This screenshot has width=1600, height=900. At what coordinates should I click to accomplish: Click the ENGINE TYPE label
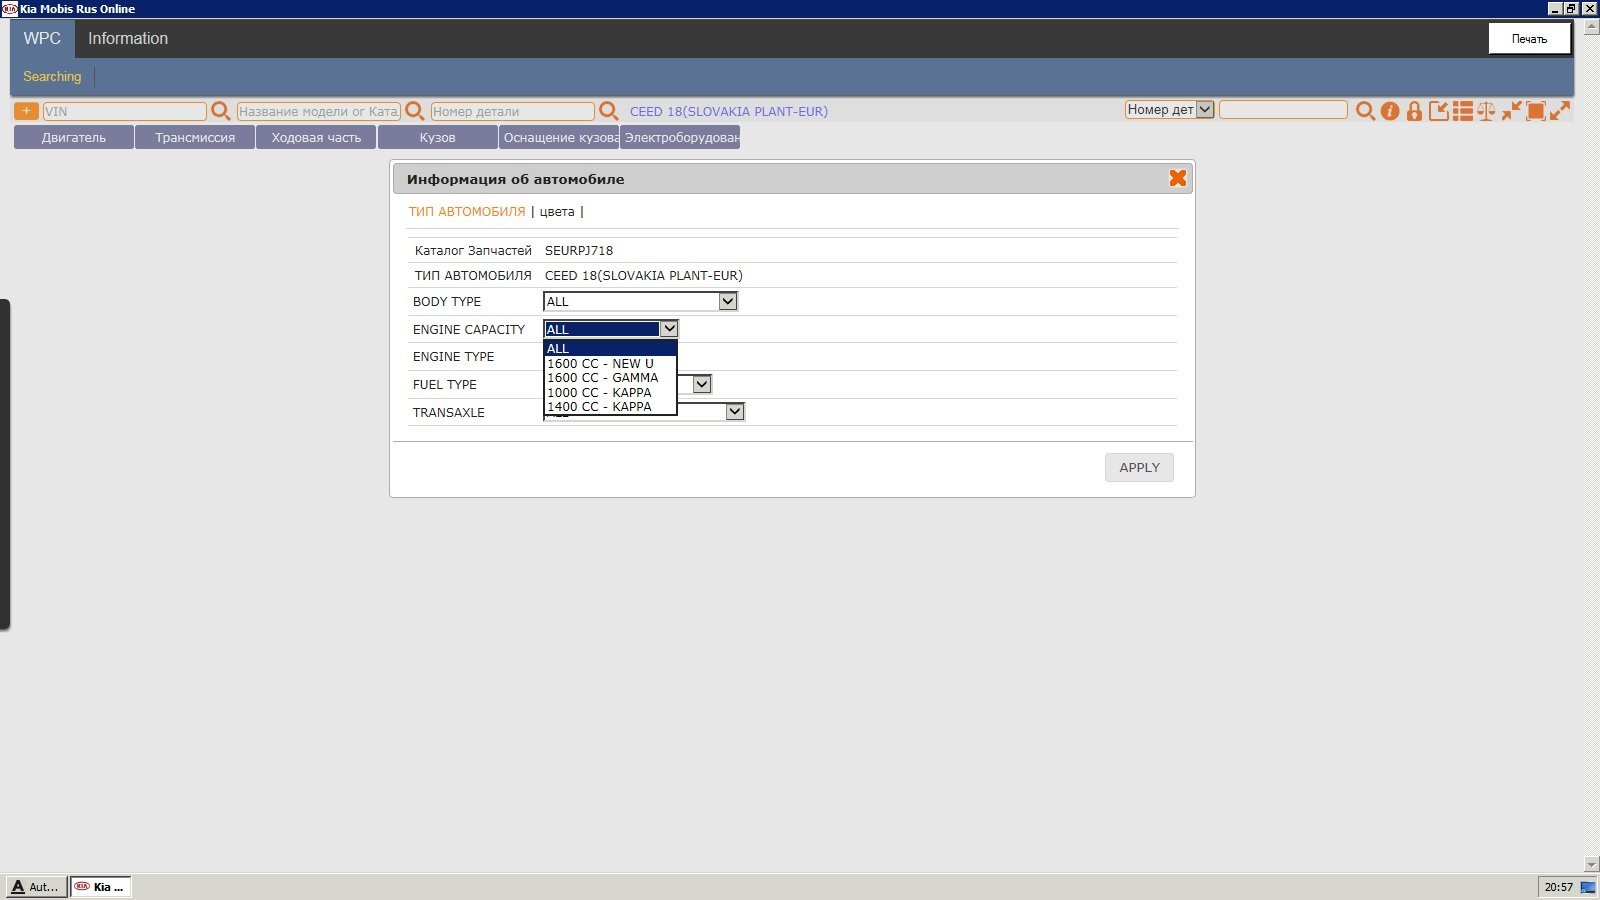[x=453, y=356]
